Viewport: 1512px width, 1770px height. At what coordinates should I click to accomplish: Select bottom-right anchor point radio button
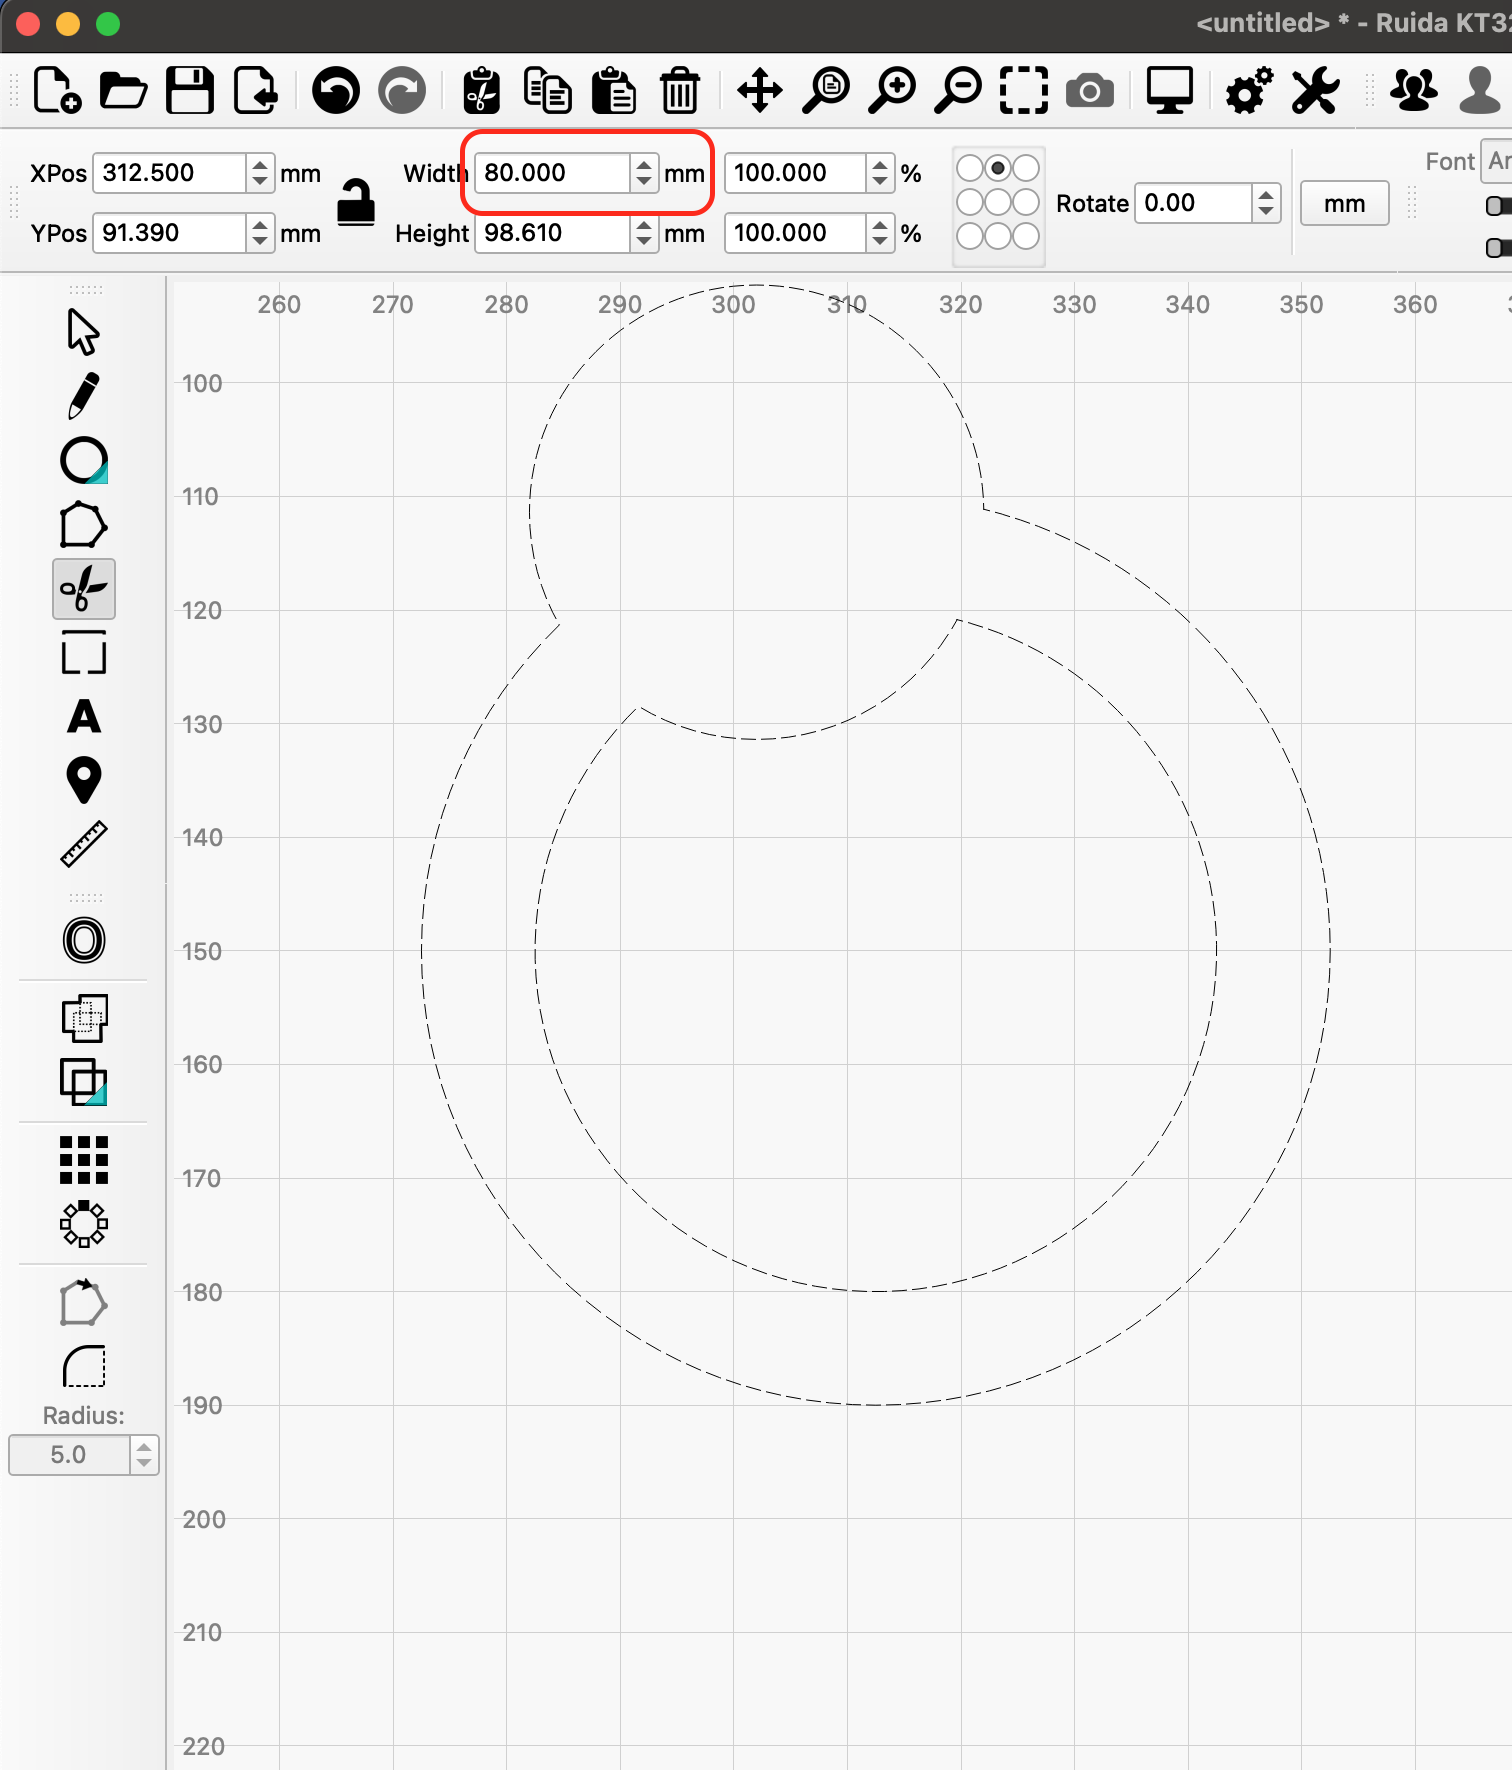click(1026, 236)
